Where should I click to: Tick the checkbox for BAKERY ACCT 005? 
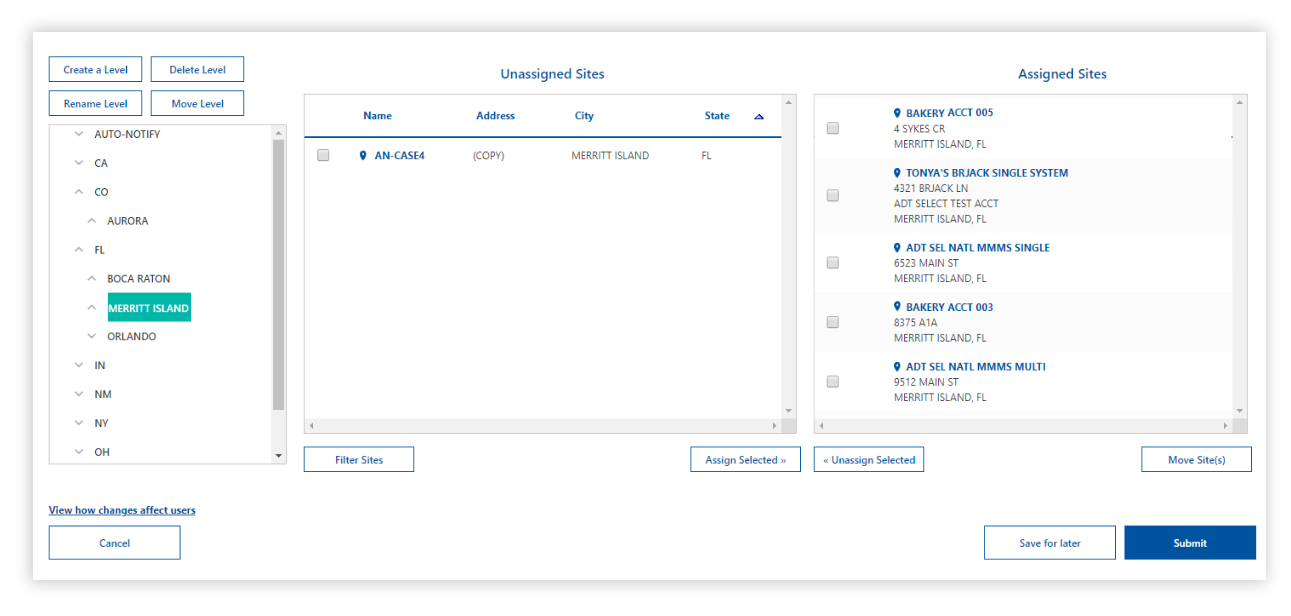point(832,128)
